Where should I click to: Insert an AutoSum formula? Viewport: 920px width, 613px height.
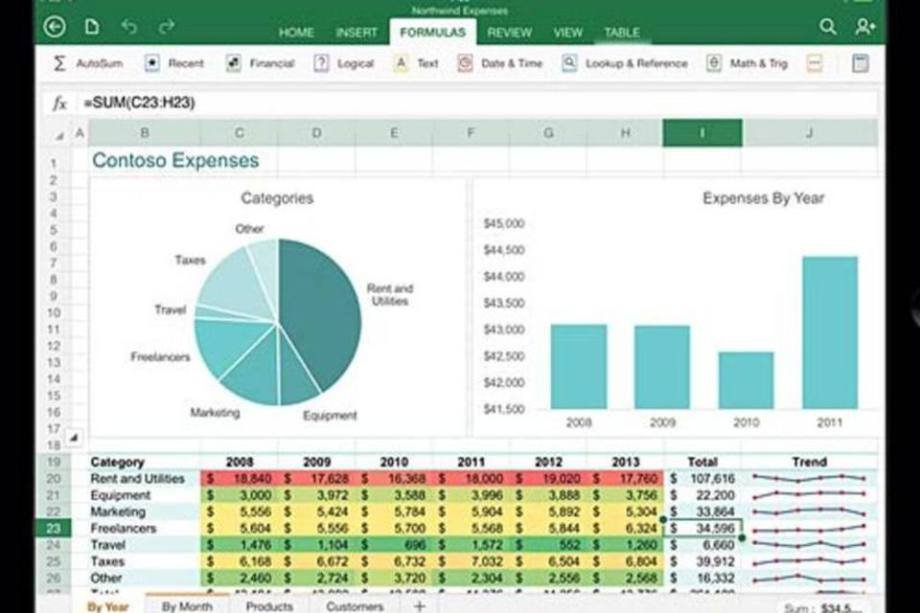(89, 63)
